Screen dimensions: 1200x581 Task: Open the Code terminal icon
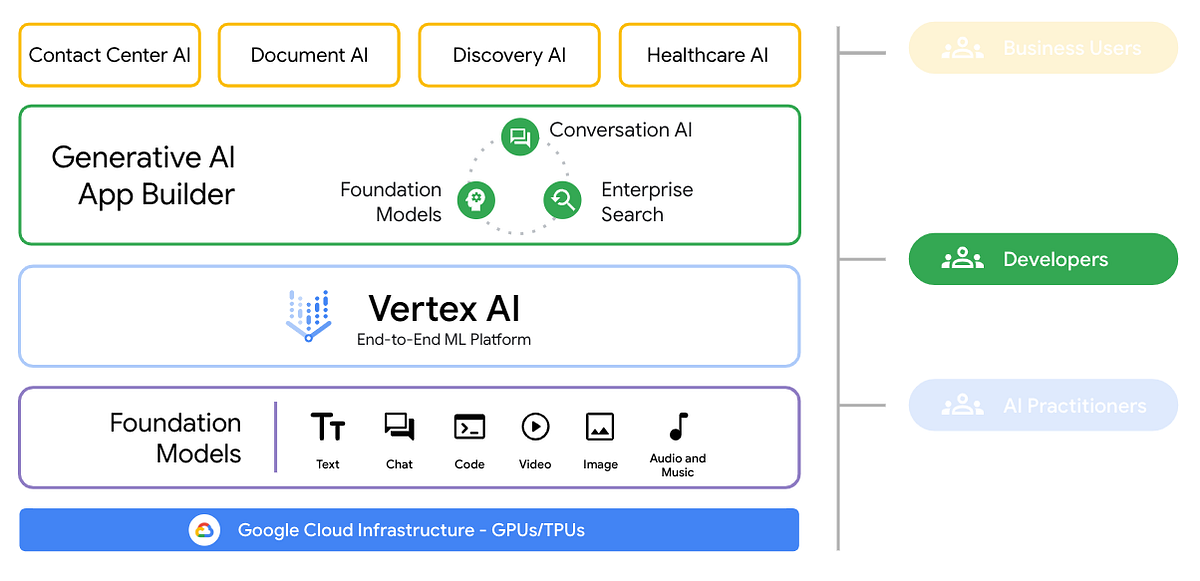(469, 428)
